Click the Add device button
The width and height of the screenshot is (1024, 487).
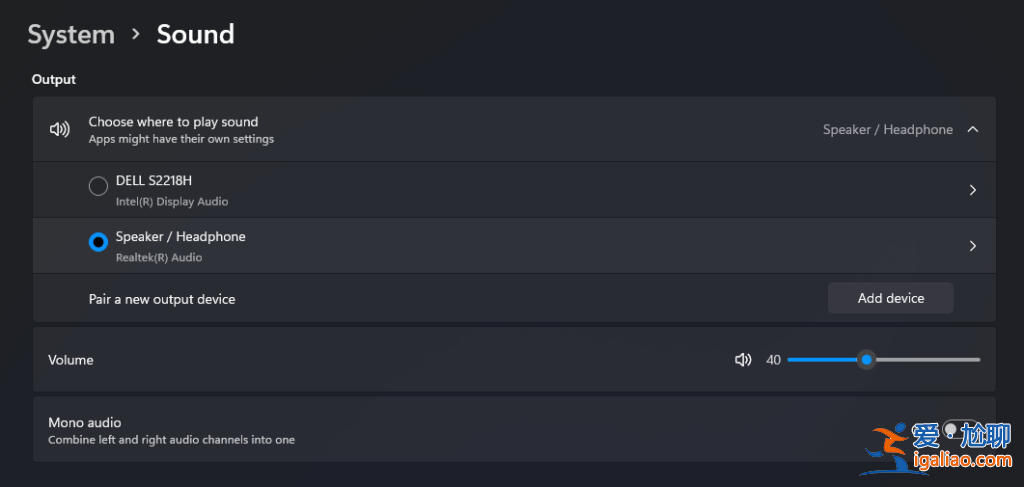tap(890, 298)
